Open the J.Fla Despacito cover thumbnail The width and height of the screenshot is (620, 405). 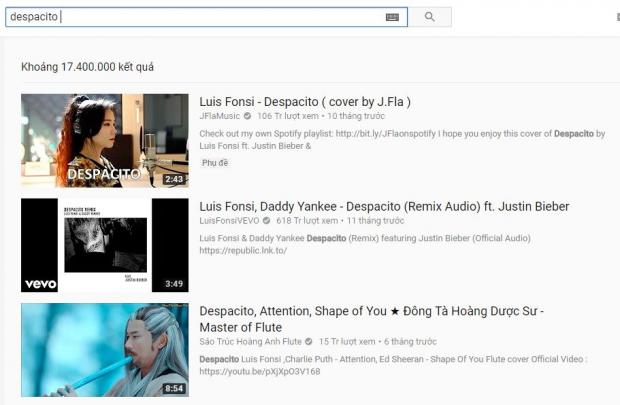(x=104, y=140)
